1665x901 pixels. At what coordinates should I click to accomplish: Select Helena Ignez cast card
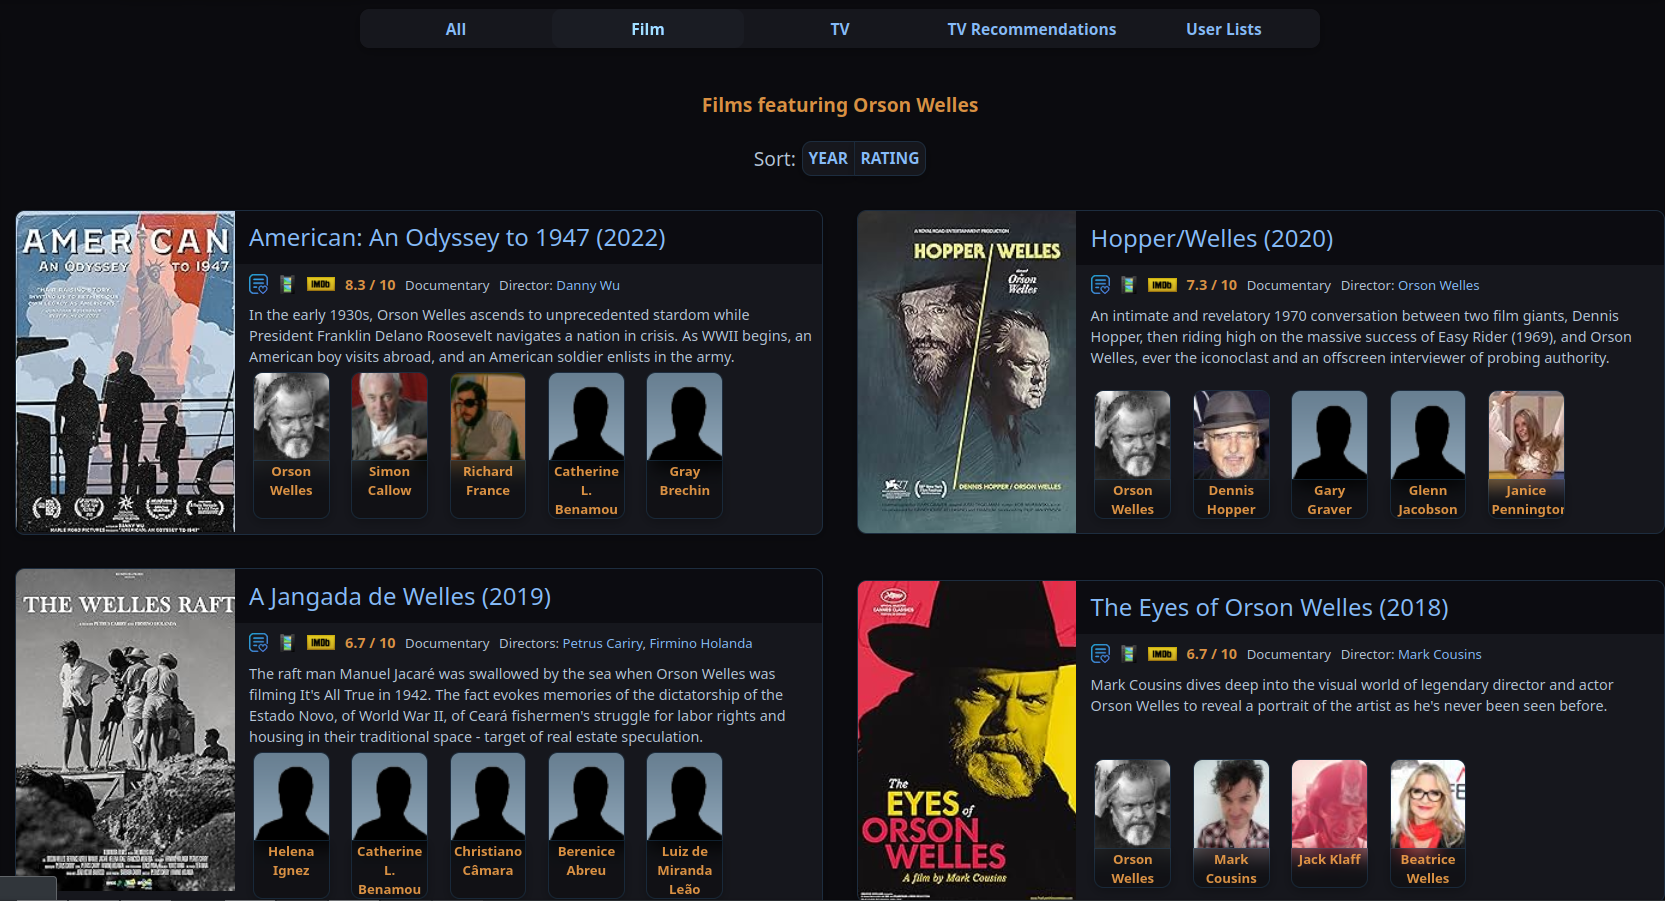[291, 824]
